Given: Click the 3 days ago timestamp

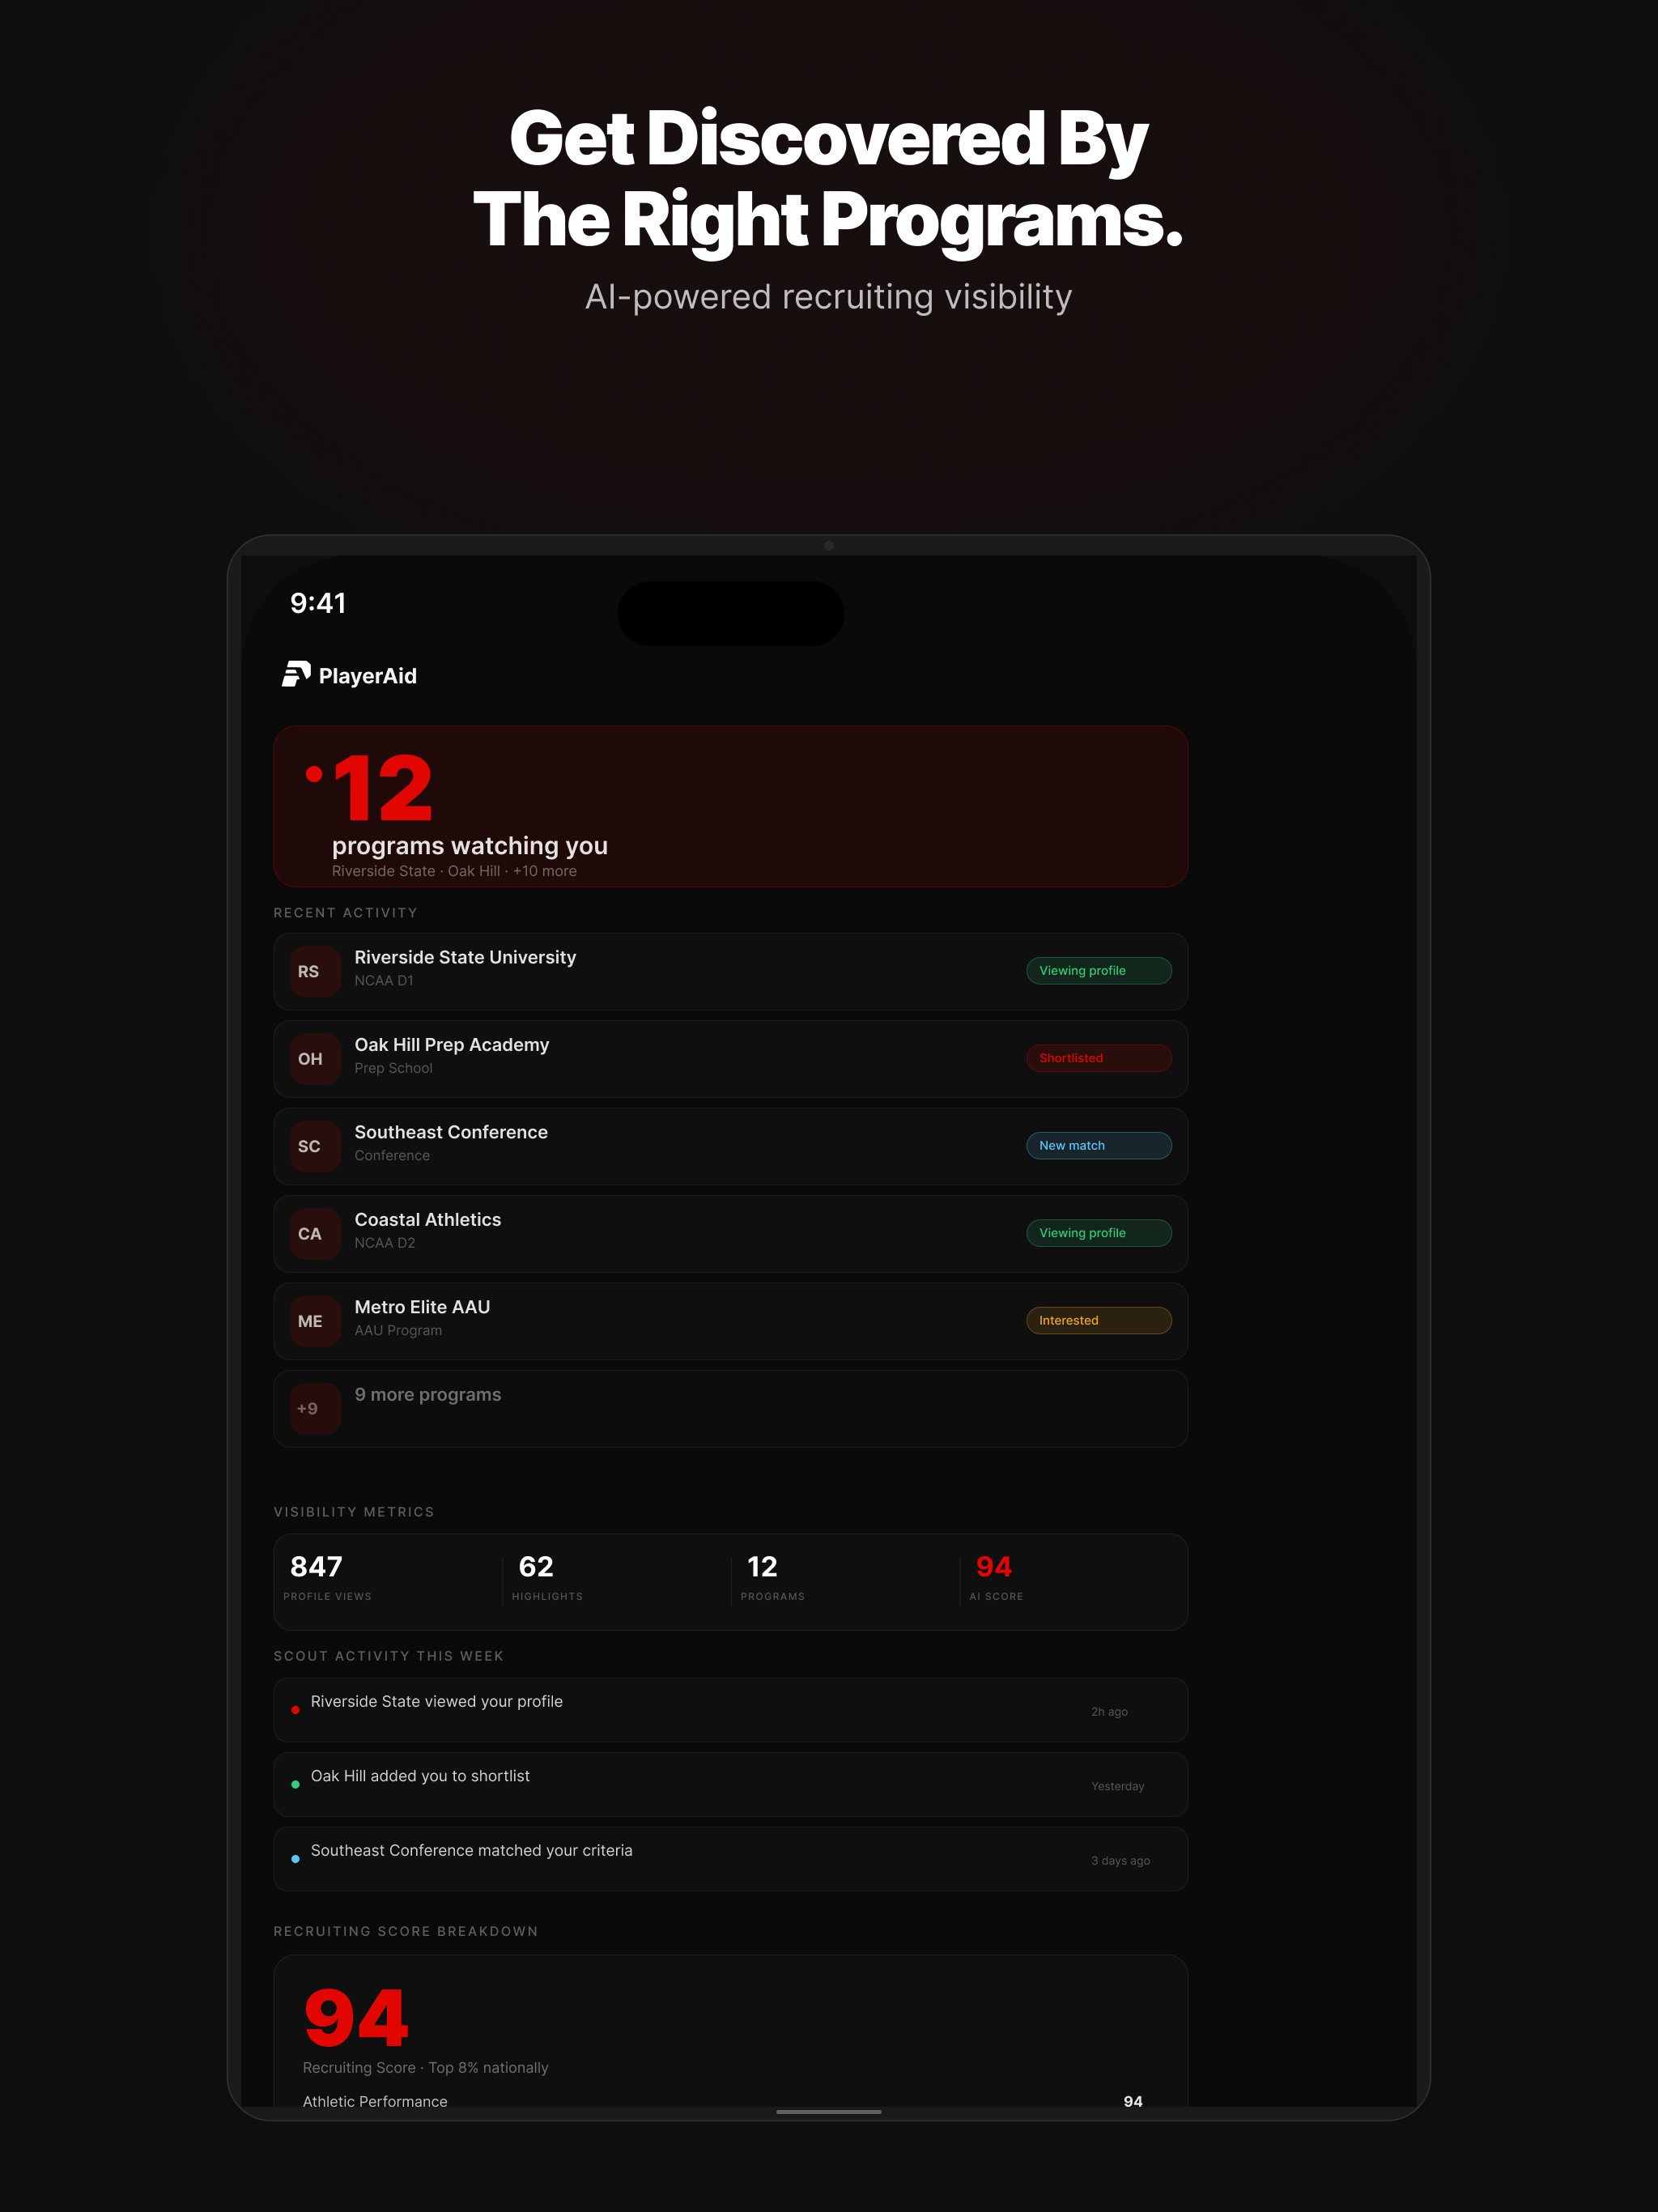Looking at the screenshot, I should 1120,1861.
